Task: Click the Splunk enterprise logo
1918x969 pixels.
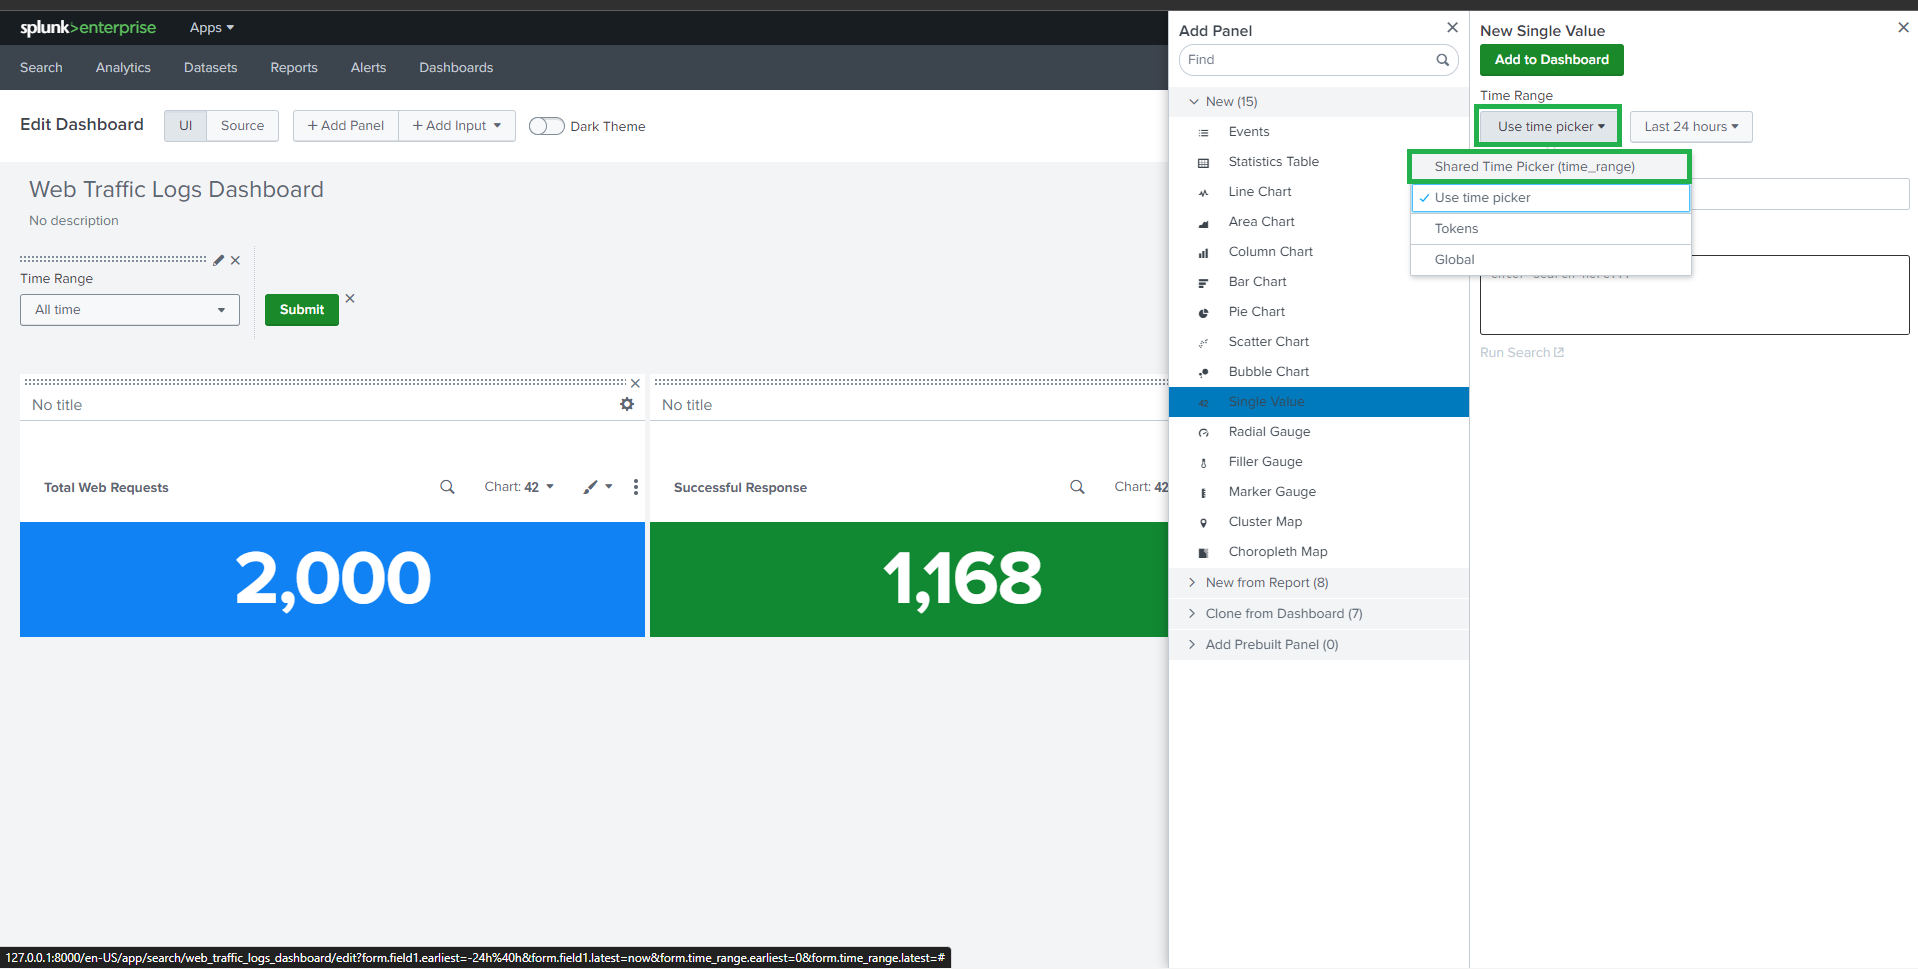Action: pos(88,27)
